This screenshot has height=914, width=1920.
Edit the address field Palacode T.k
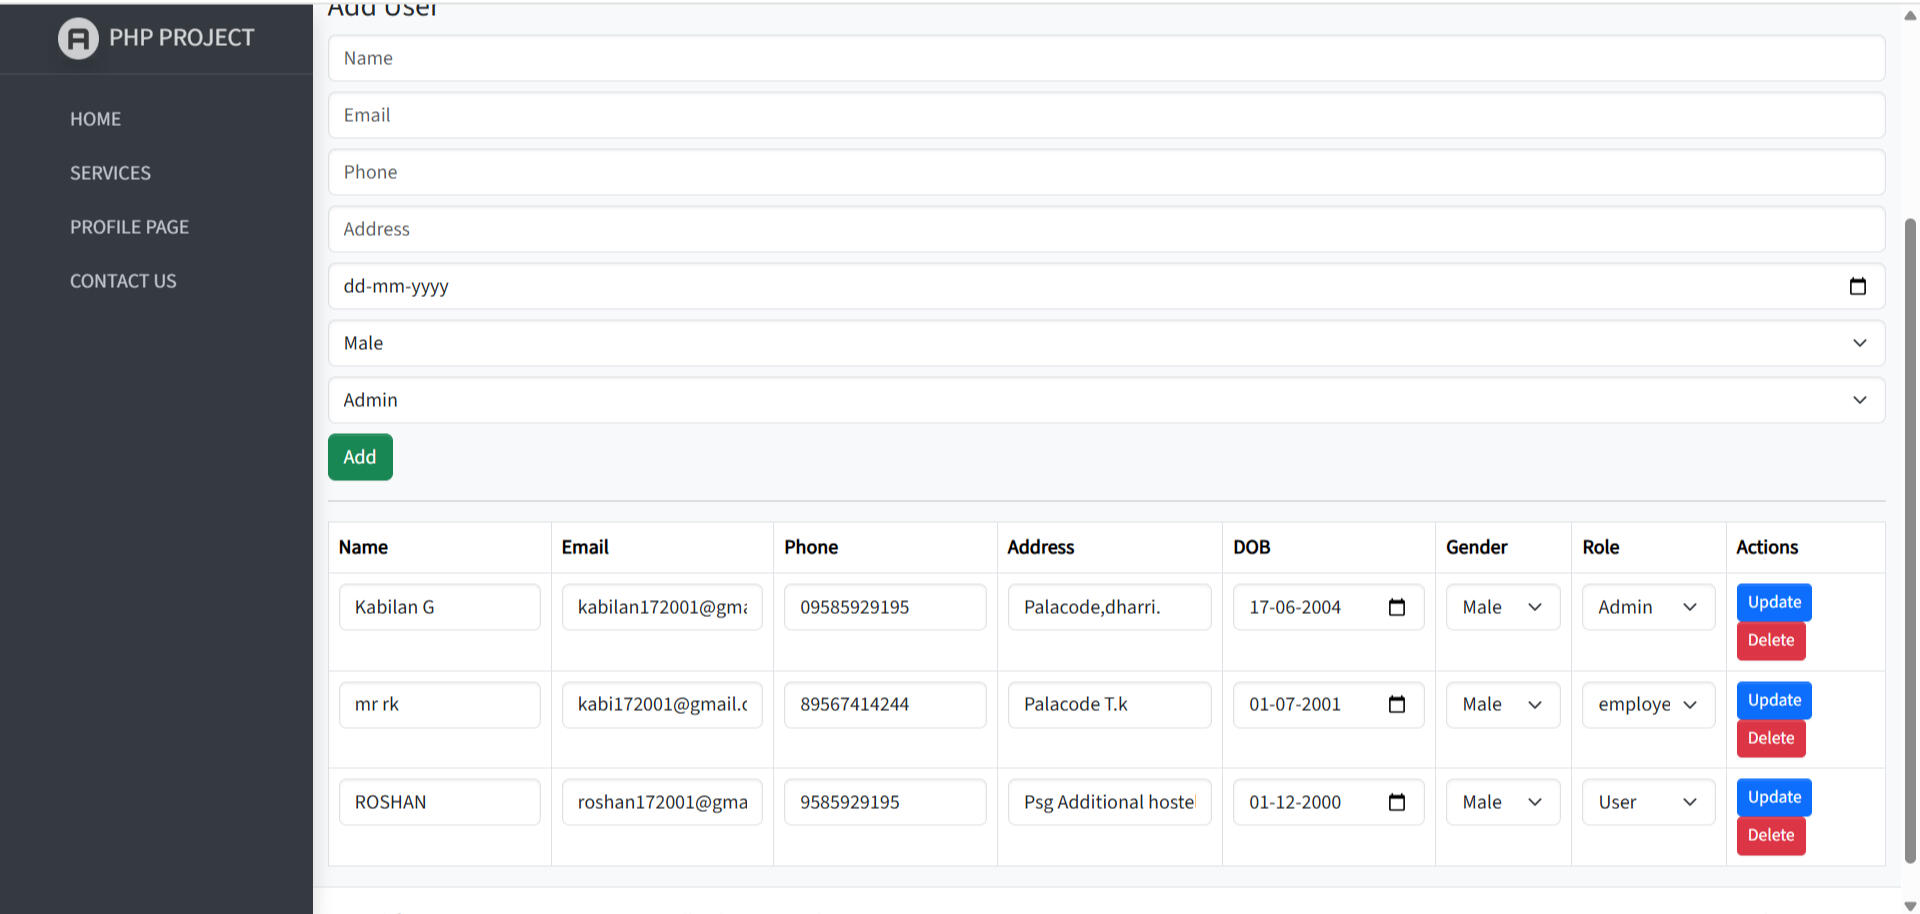point(1110,704)
